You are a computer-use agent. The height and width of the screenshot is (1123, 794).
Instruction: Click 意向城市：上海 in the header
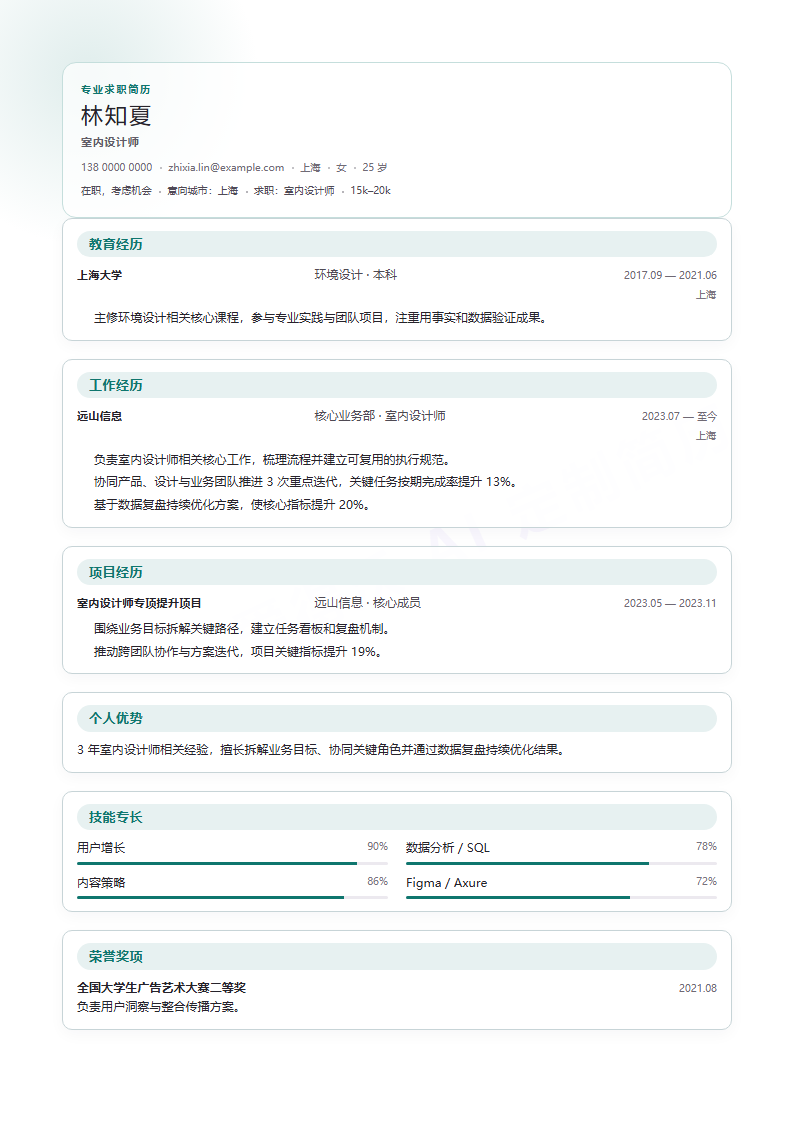tap(203, 191)
